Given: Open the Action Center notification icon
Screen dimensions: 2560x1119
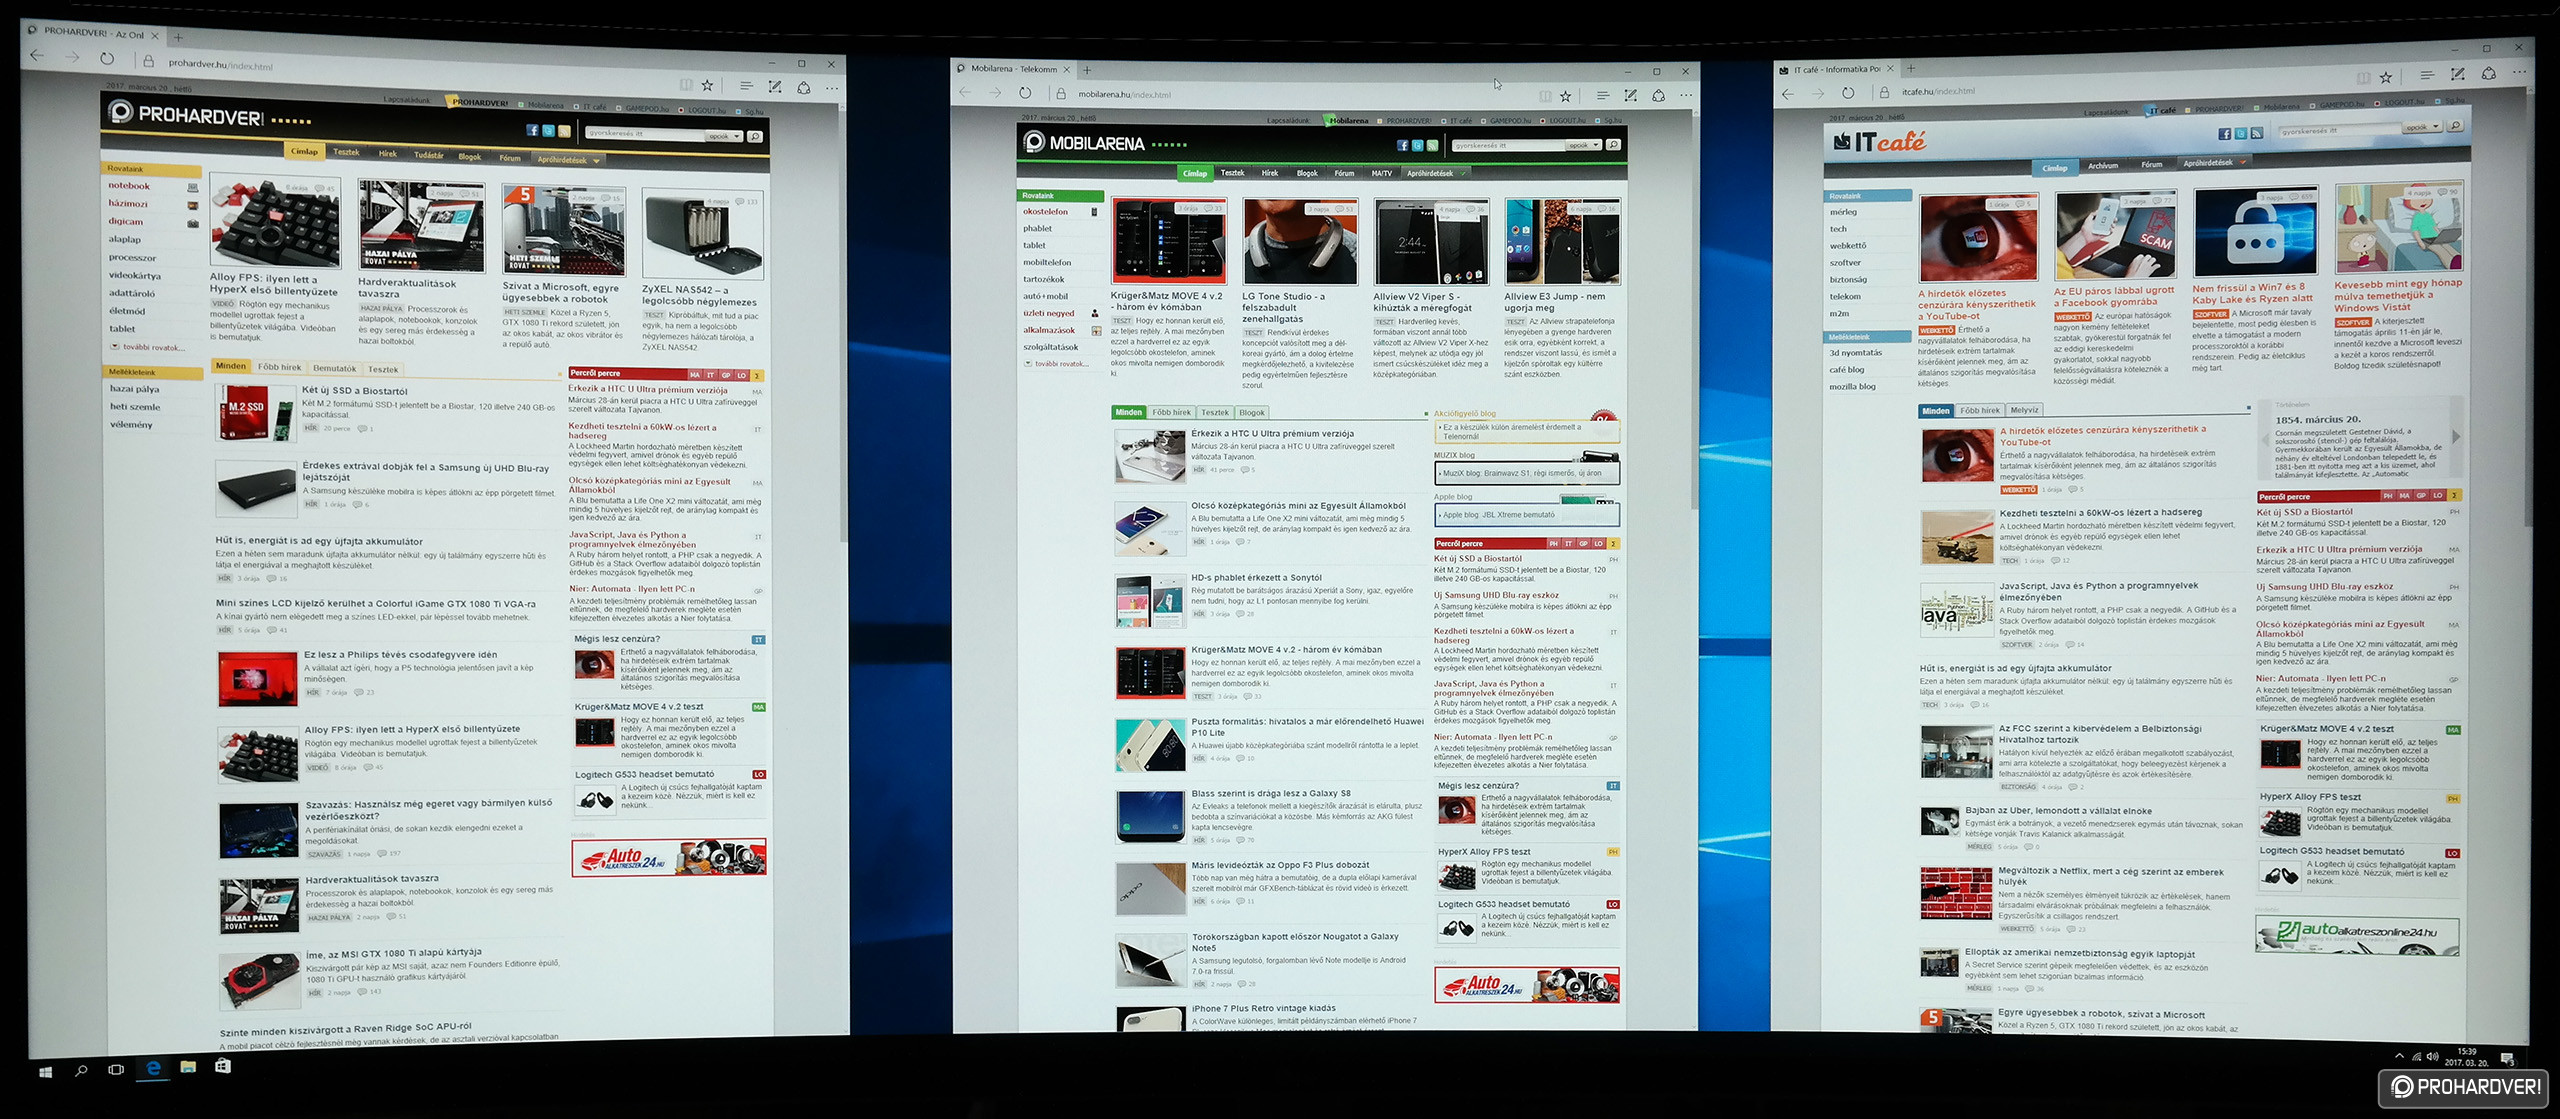Looking at the screenshot, I should pos(2507,1059).
